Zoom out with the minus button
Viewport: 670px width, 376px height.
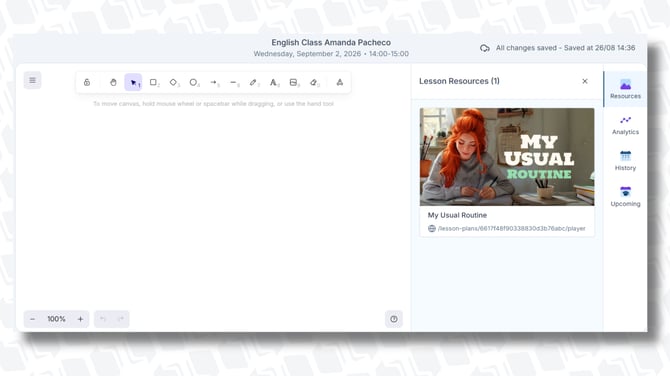[32, 319]
